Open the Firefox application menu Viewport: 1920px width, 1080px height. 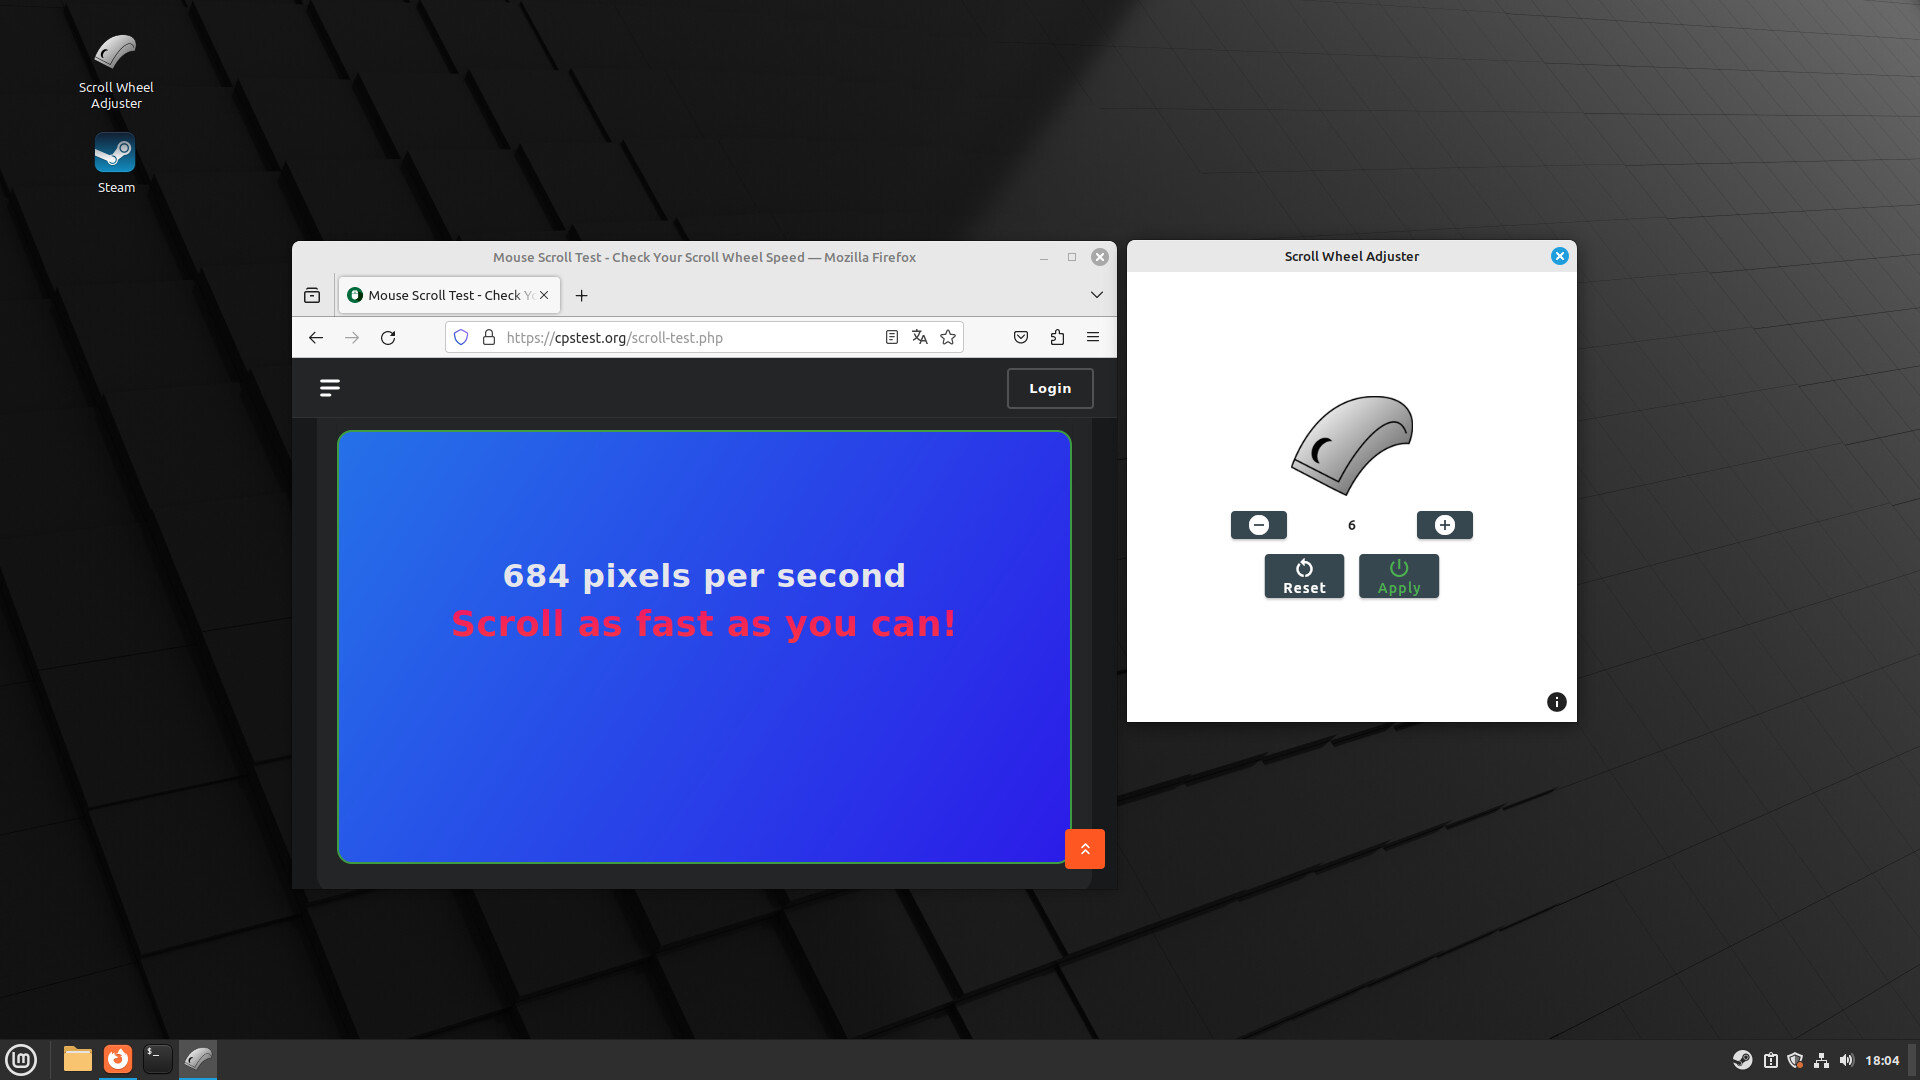point(1092,337)
